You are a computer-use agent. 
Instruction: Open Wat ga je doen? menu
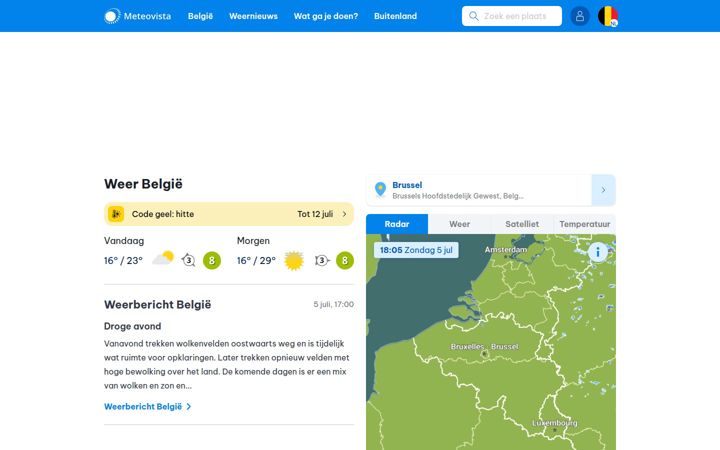point(326,16)
